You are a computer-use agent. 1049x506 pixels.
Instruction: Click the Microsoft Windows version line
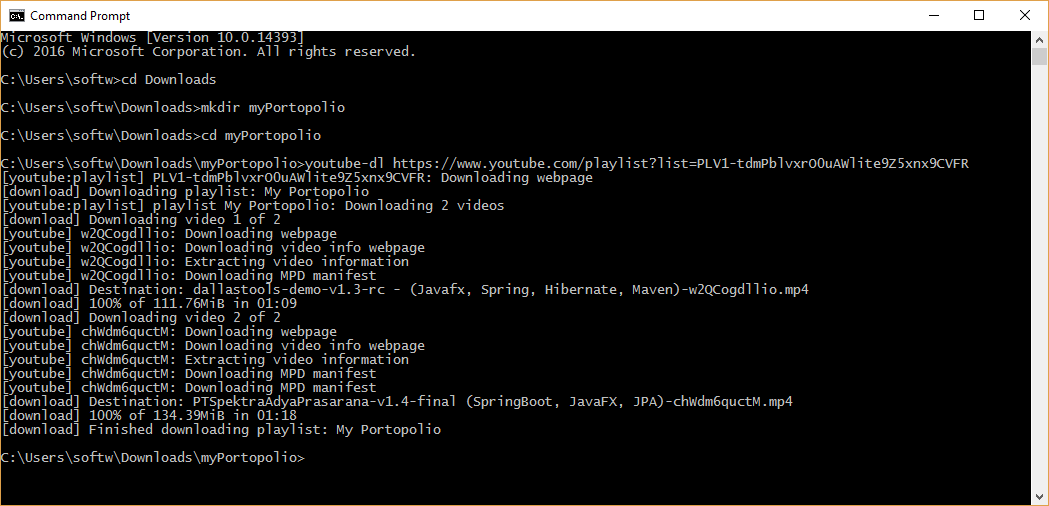[x=153, y=37]
